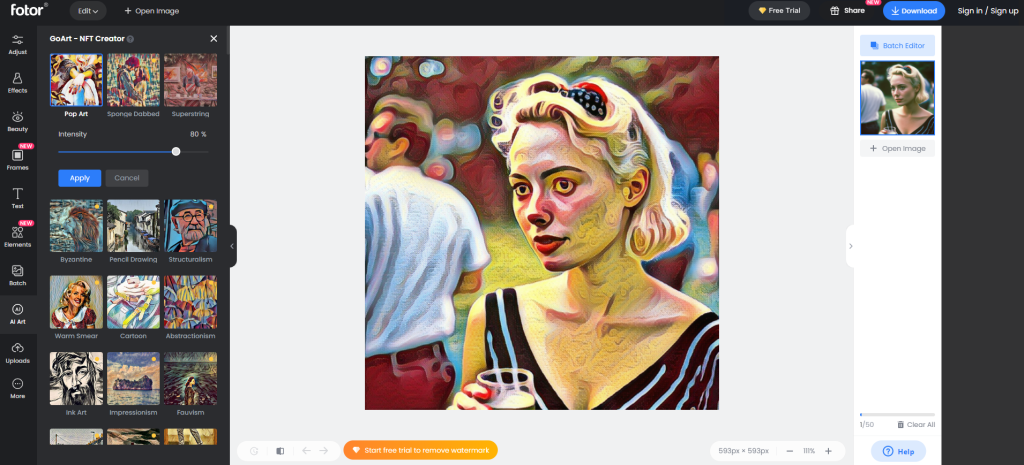Collapse the right batch panel
Viewport: 1024px width, 465px height.
pyautogui.click(x=850, y=246)
